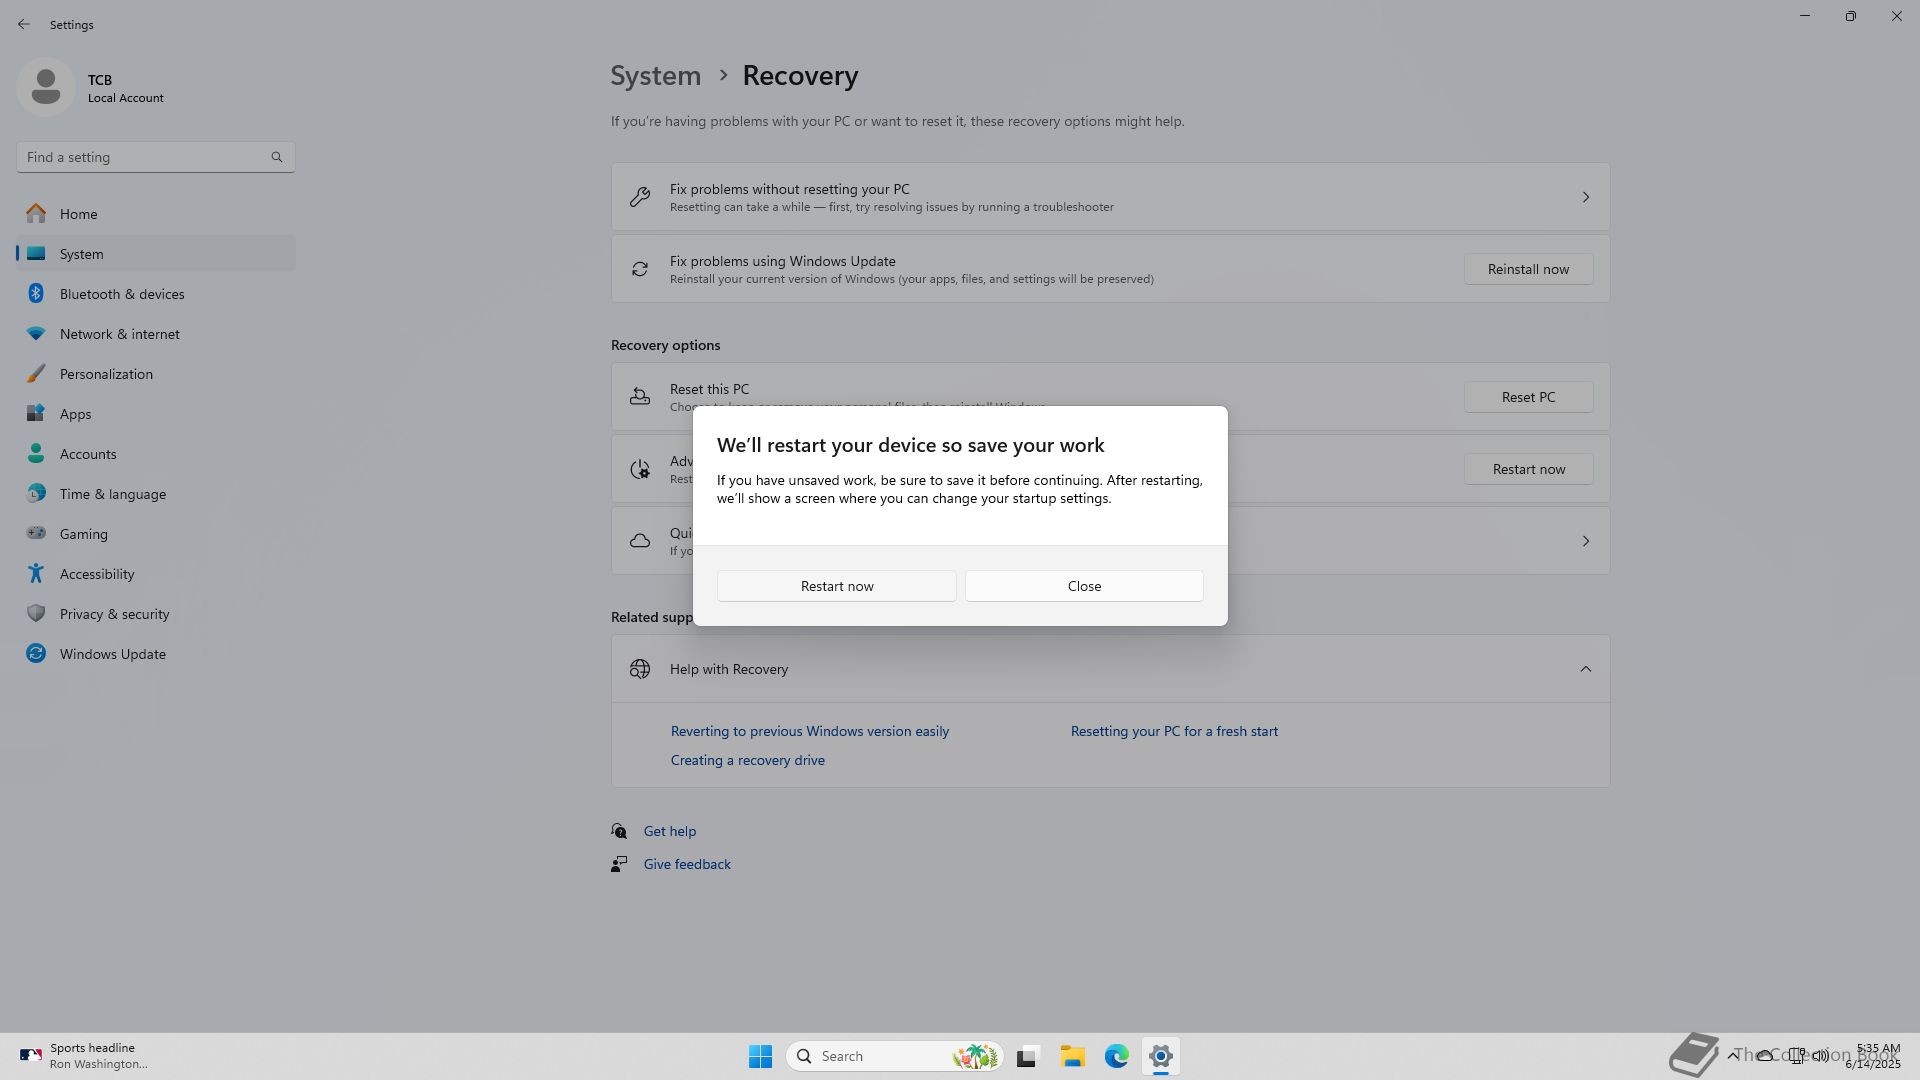Click the Get help link
The width and height of the screenshot is (1920, 1080).
tap(669, 831)
